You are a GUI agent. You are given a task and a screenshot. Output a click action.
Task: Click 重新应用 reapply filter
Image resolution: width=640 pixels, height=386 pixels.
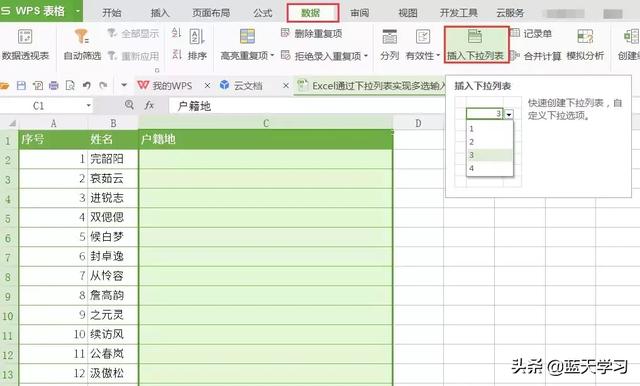(133, 55)
